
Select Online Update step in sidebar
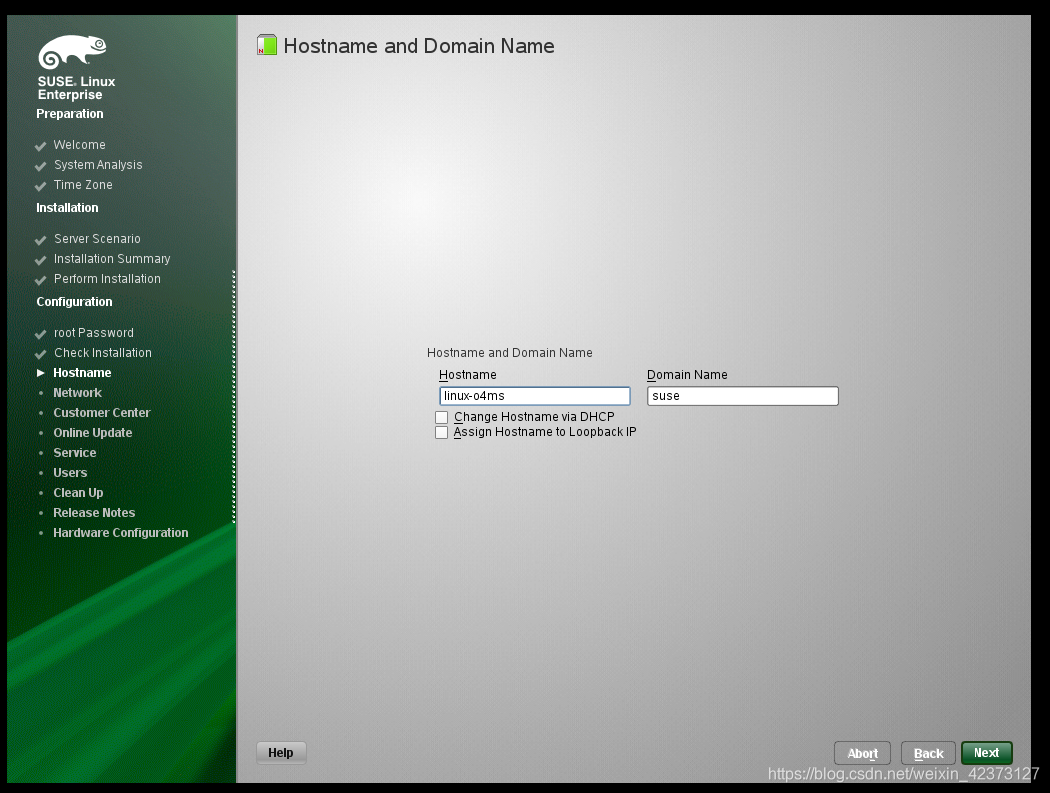pos(93,433)
